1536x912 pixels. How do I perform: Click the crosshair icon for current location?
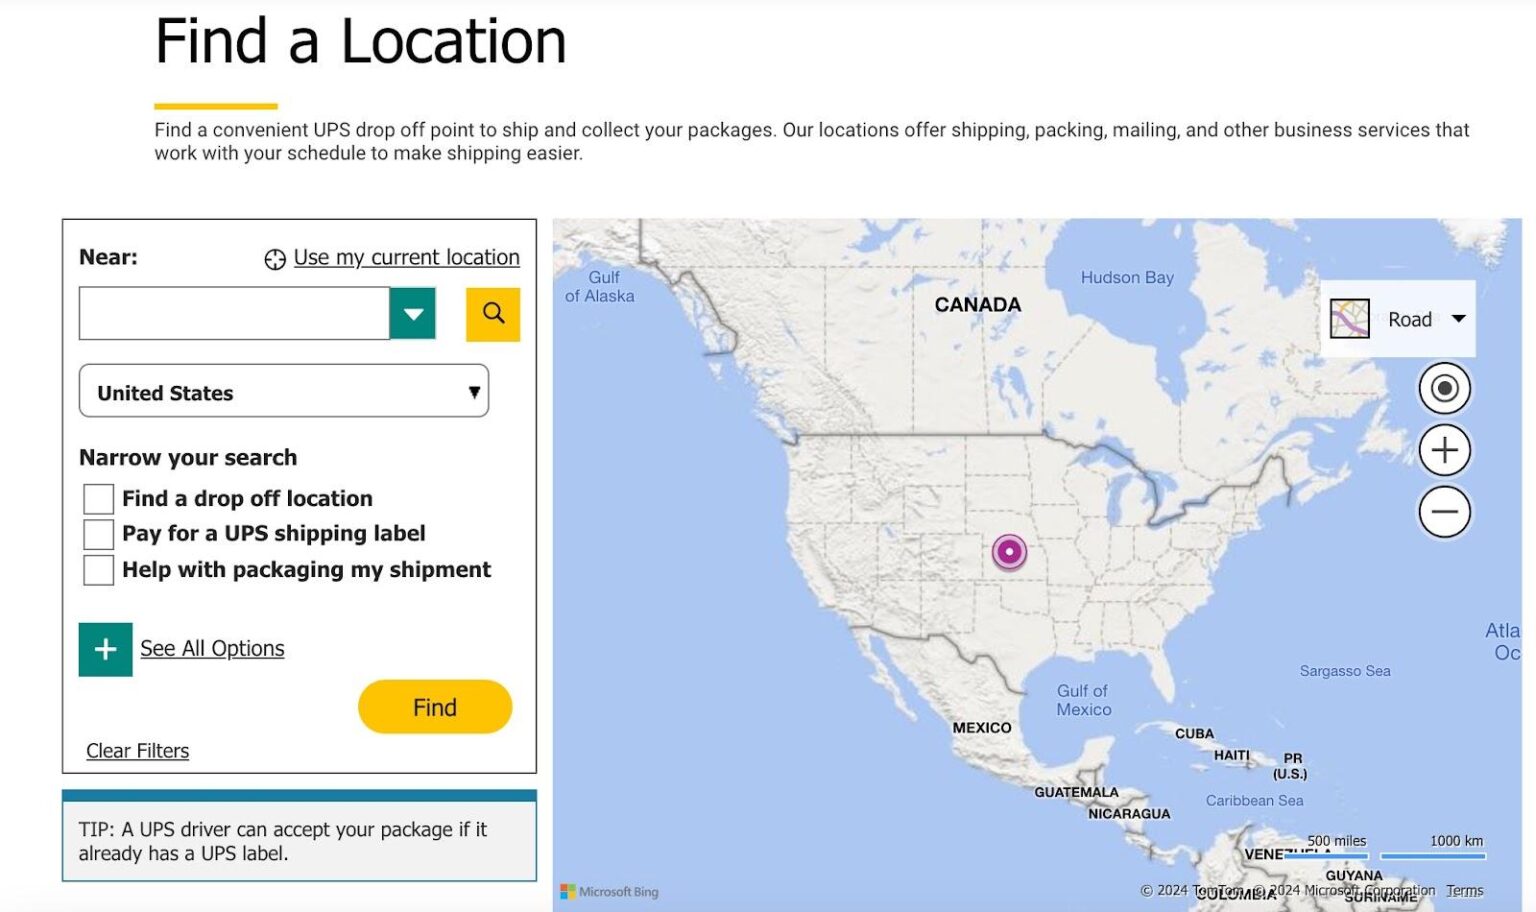pyautogui.click(x=273, y=257)
